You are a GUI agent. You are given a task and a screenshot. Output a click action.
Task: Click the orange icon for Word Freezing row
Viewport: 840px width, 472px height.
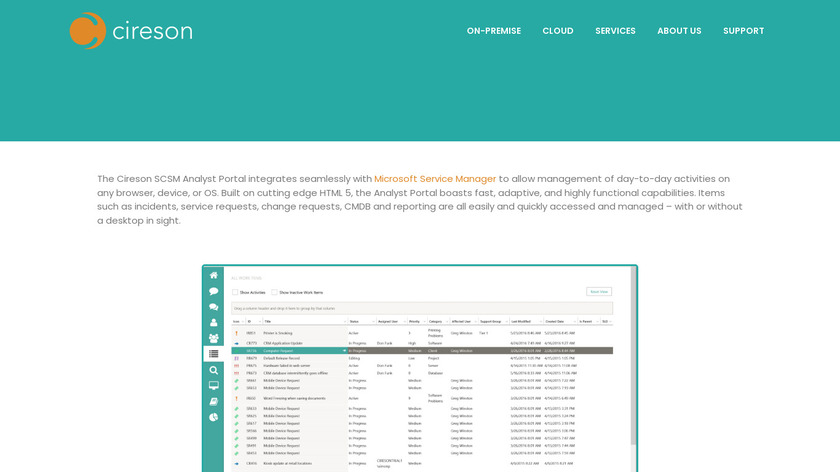click(x=236, y=399)
